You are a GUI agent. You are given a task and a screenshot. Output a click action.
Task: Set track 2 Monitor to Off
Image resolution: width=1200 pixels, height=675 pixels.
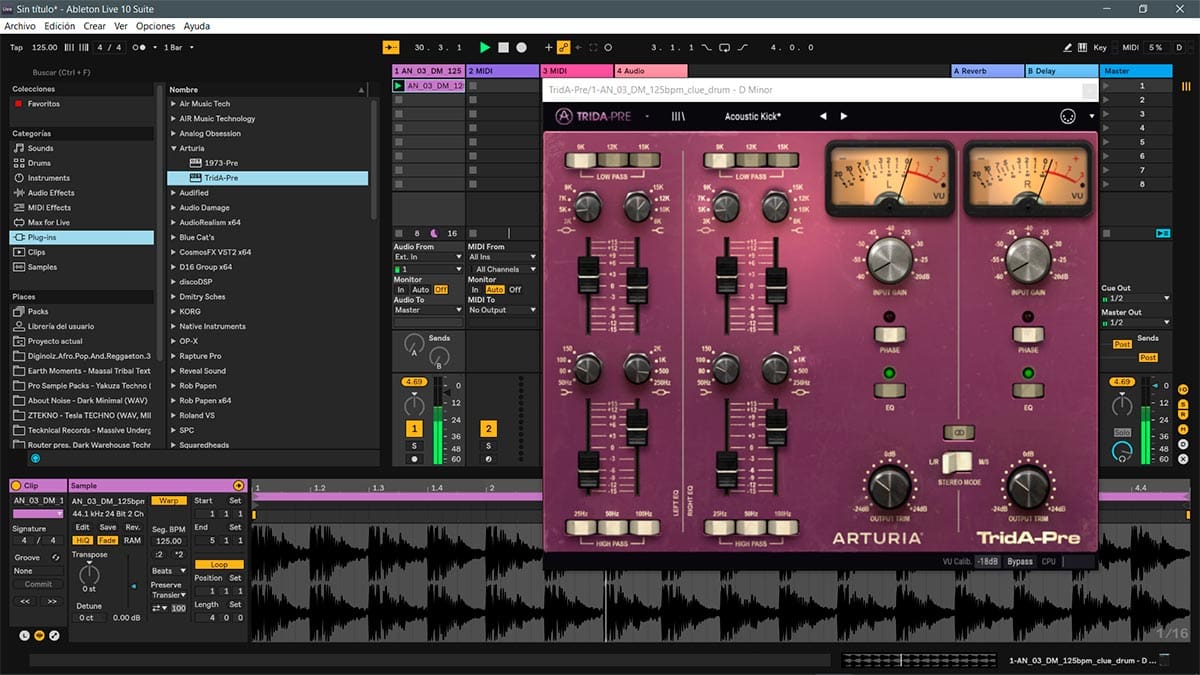coord(515,289)
